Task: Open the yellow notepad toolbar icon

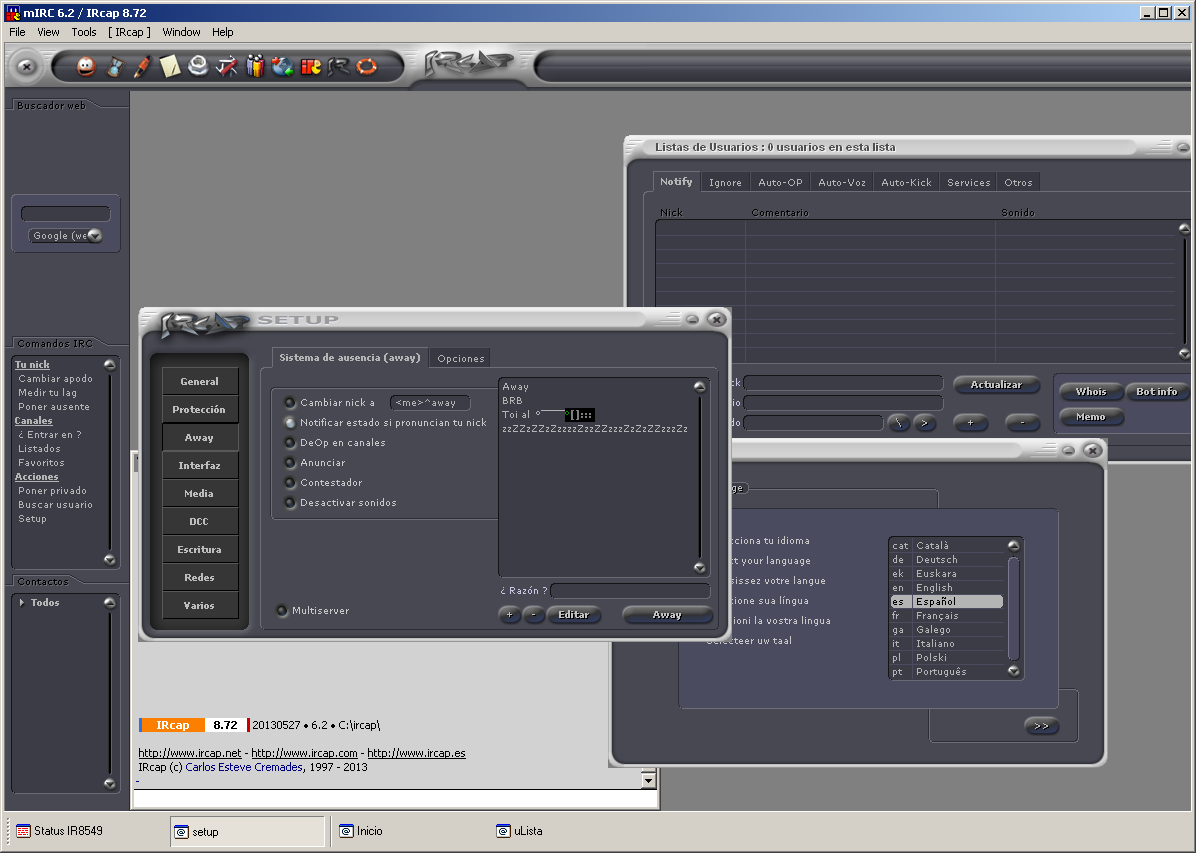Action: click(x=170, y=67)
